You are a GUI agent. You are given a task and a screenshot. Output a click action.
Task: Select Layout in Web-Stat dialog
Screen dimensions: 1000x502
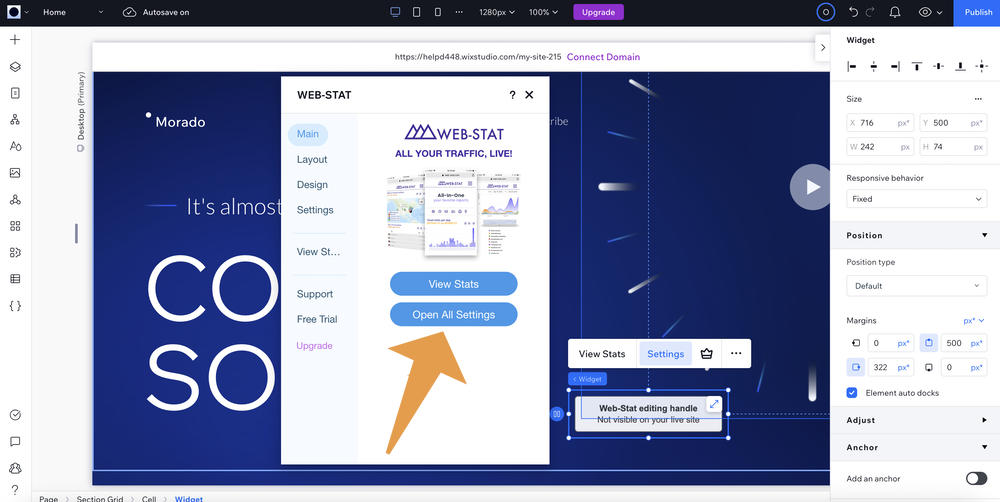coord(312,159)
